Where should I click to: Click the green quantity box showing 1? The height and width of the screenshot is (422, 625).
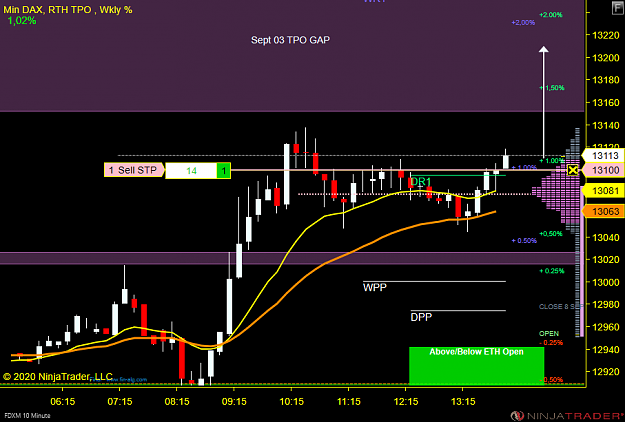click(224, 171)
